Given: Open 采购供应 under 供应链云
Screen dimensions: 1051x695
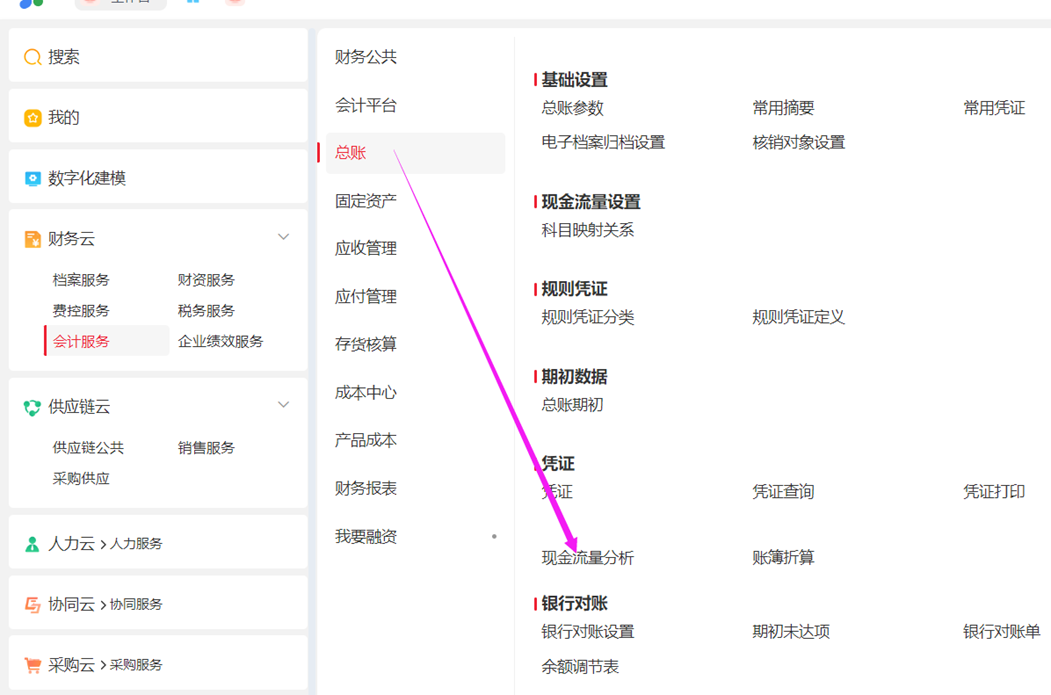Looking at the screenshot, I should pos(80,479).
